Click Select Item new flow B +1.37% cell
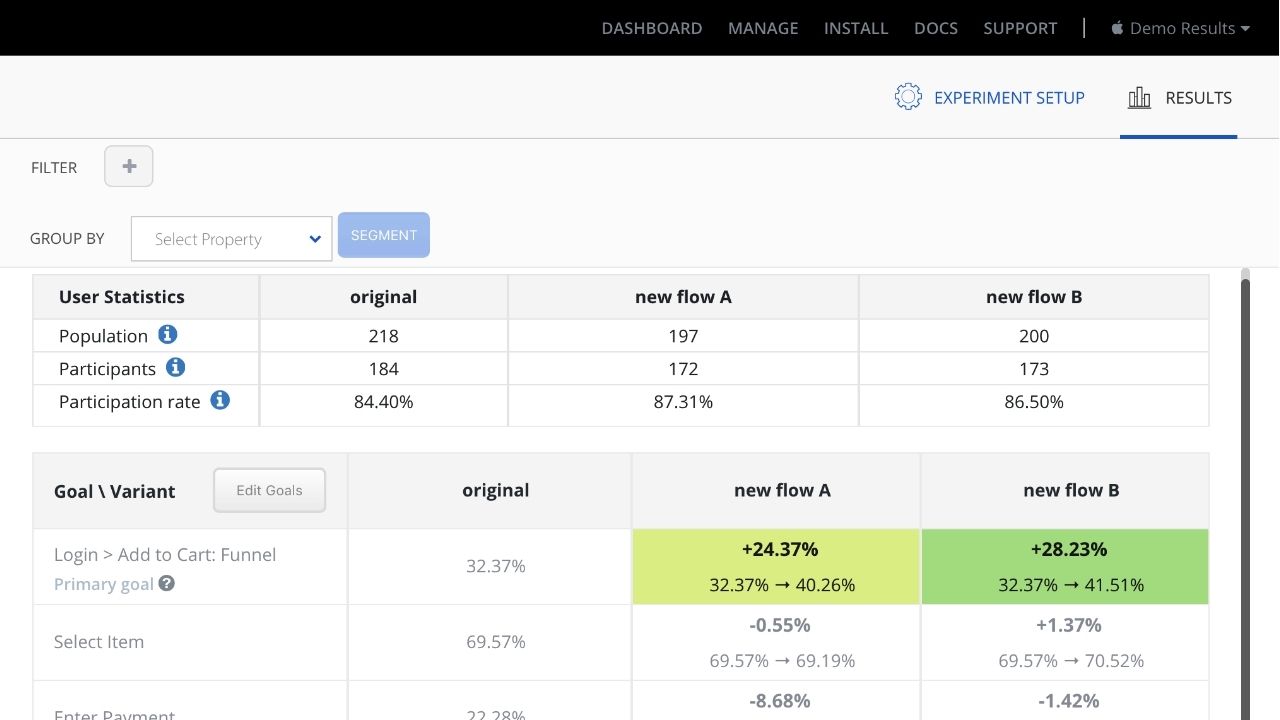This screenshot has width=1280, height=720. 1065,642
